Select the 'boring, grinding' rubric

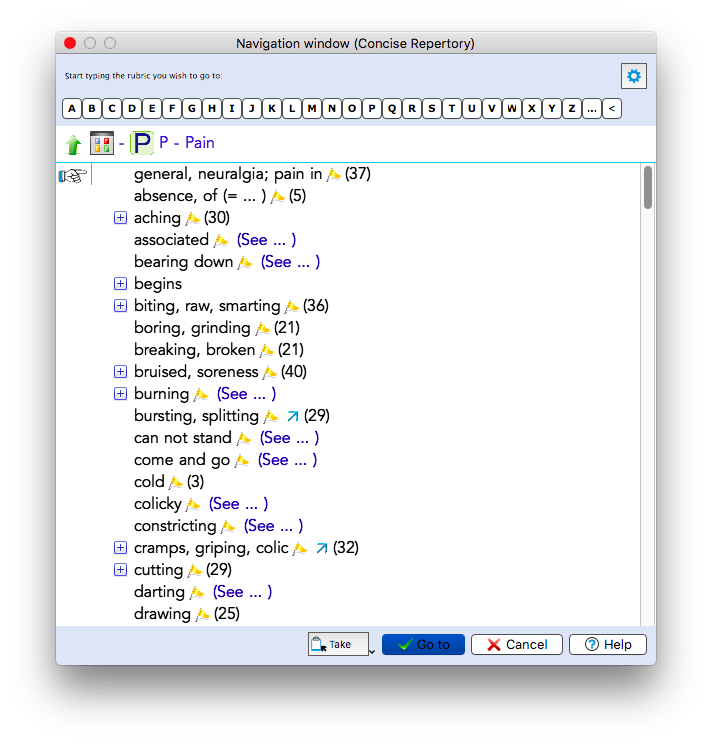192,328
